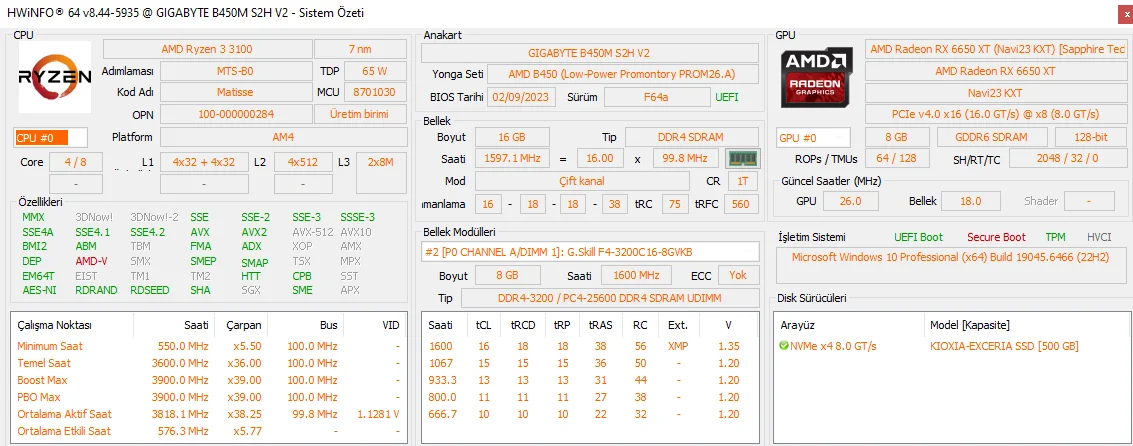
Task: Select the 933.3 timing row
Action: tap(590, 380)
